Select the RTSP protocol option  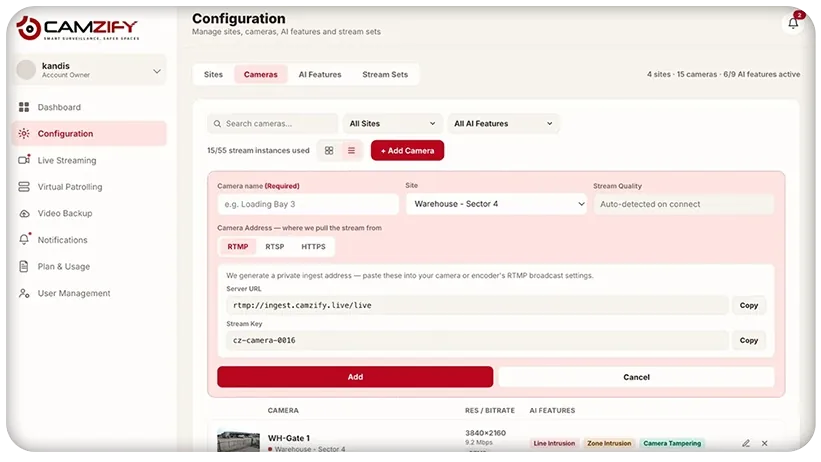(274, 246)
